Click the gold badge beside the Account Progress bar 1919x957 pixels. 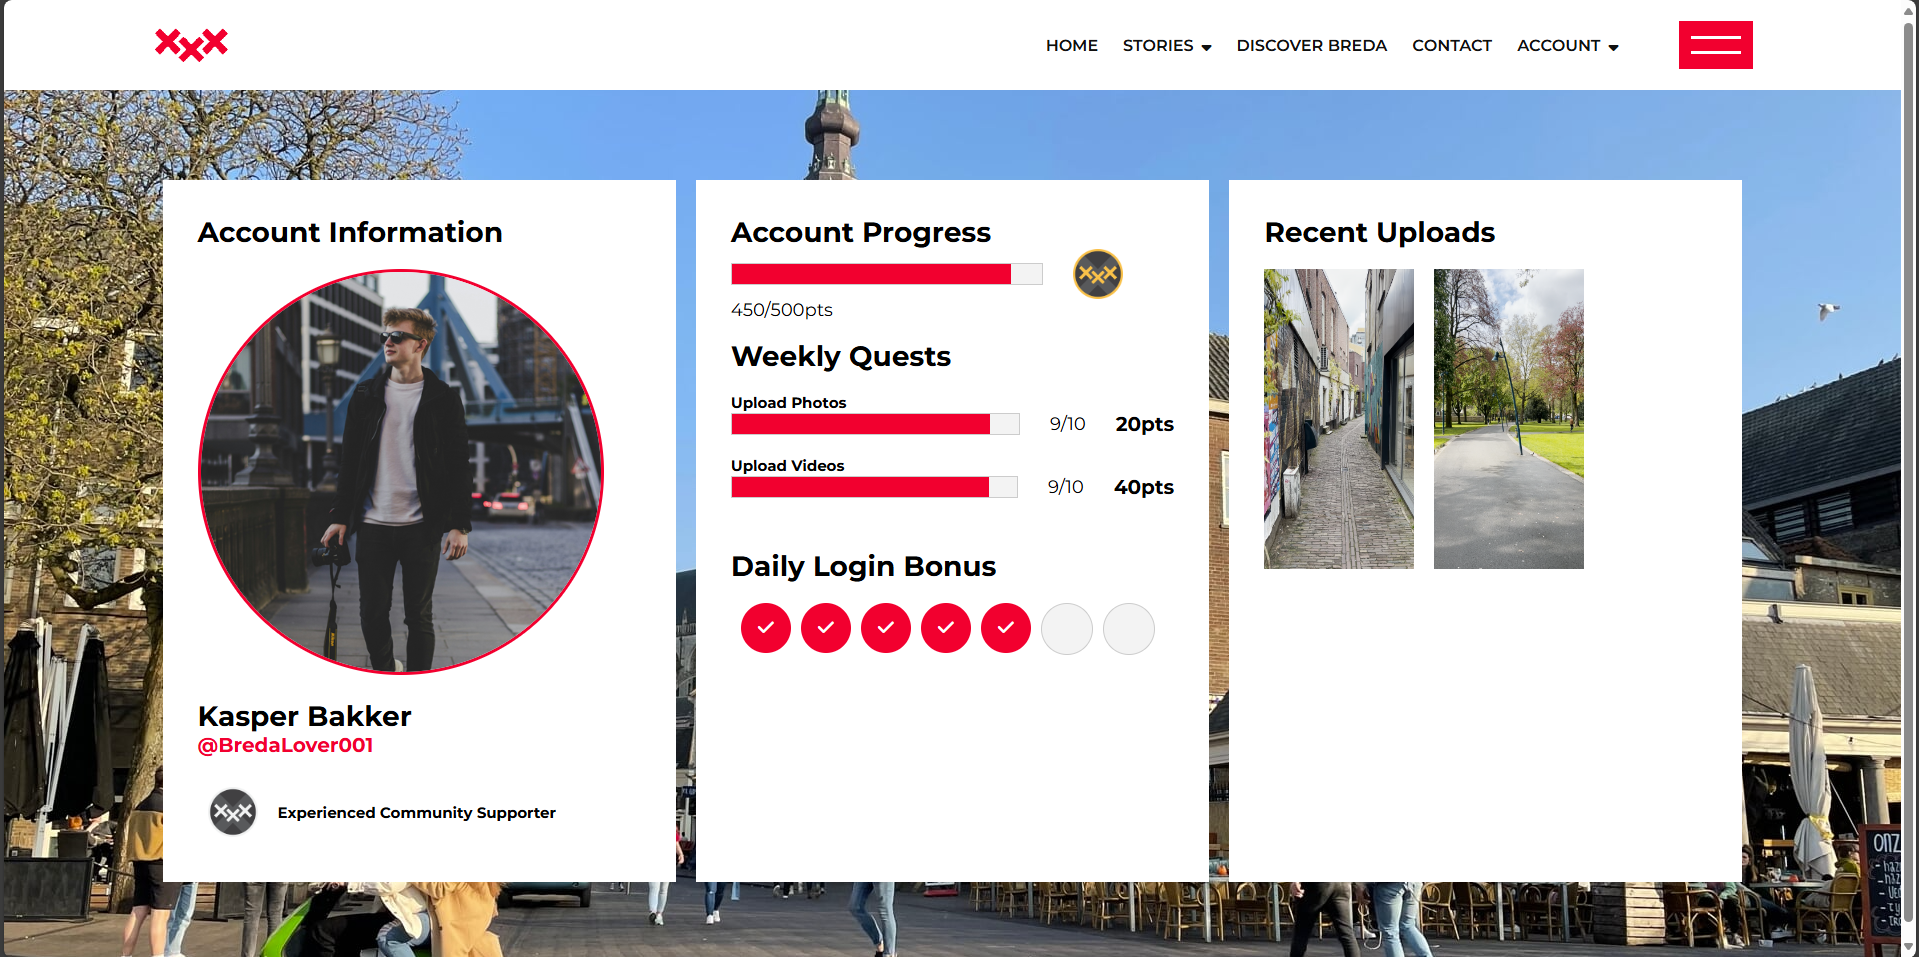[x=1097, y=274]
